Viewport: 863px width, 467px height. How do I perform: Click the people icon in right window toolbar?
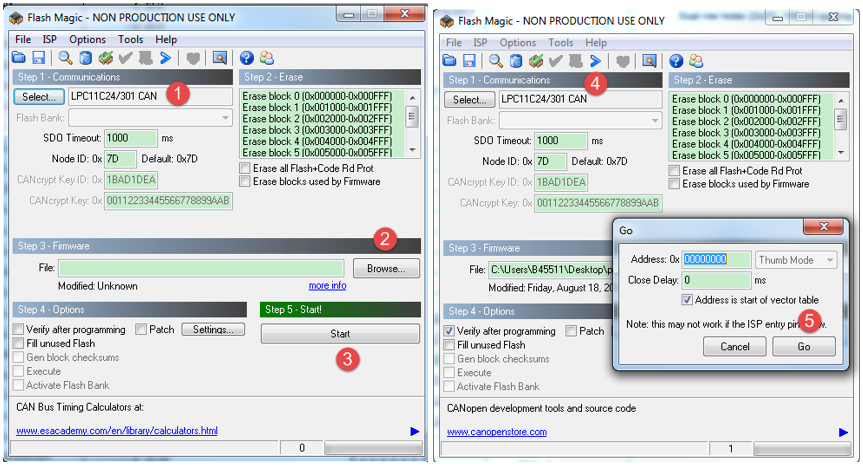(x=696, y=61)
